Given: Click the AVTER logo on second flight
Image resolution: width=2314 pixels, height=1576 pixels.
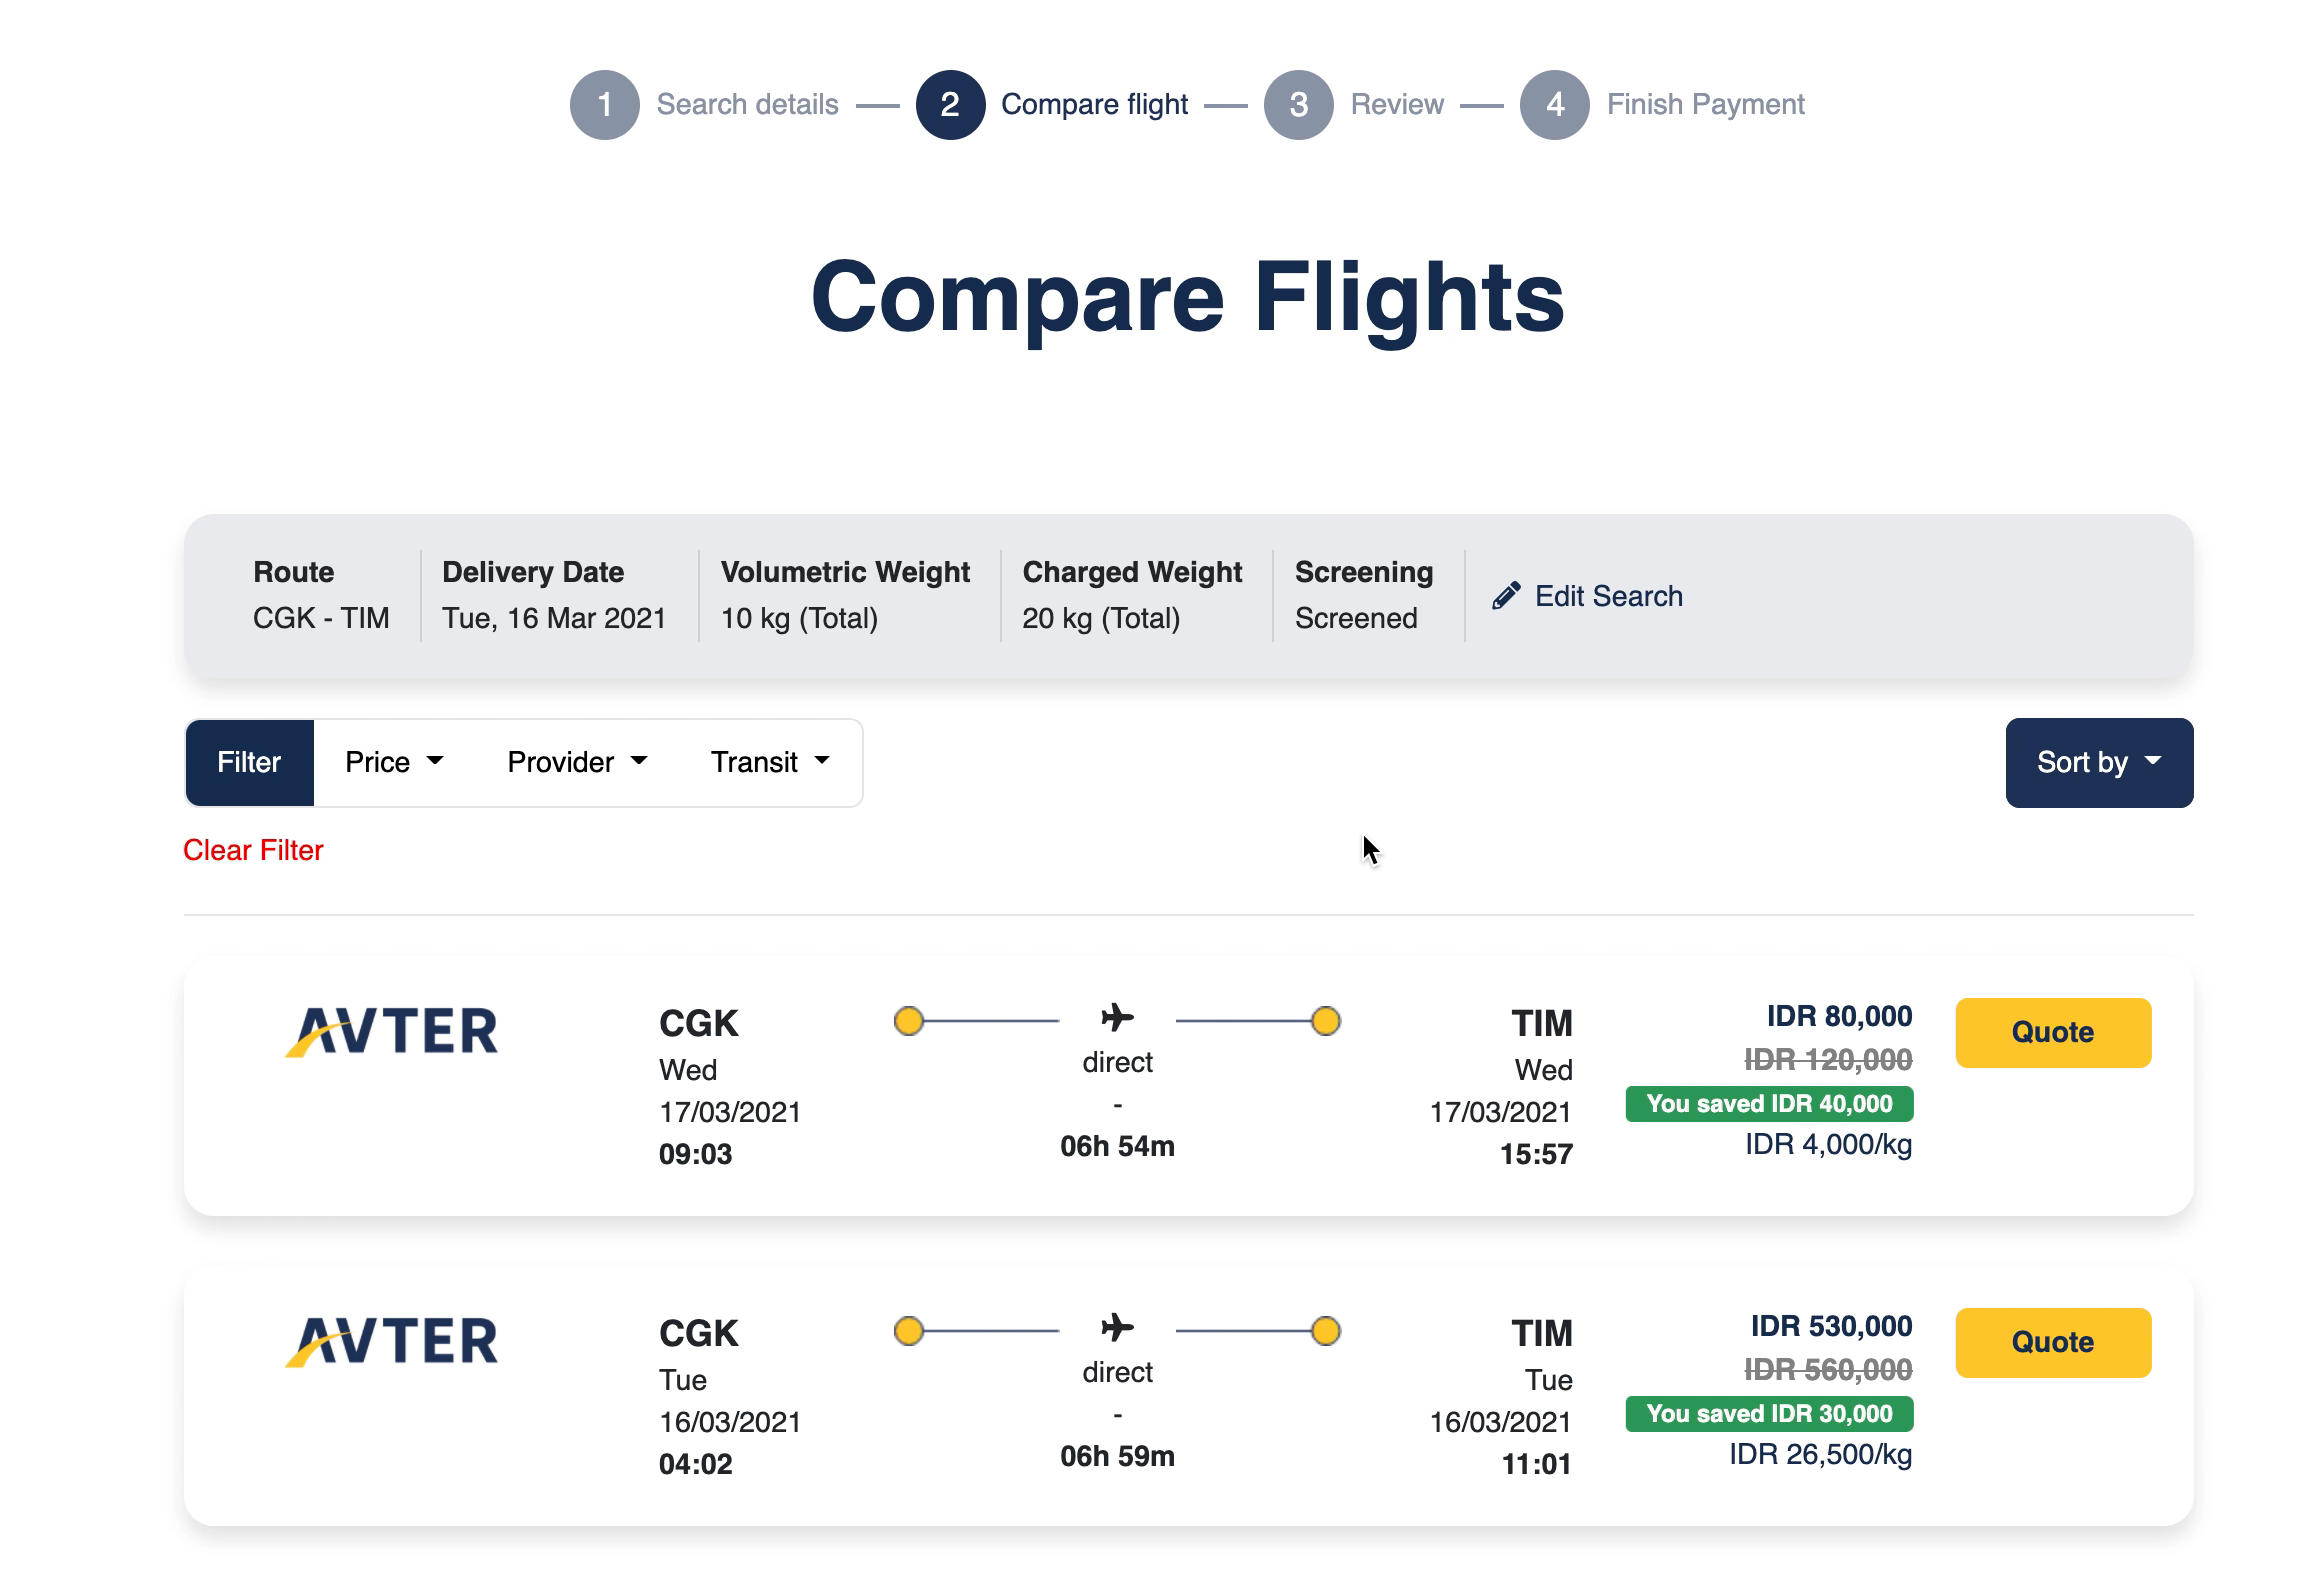Looking at the screenshot, I should (391, 1341).
